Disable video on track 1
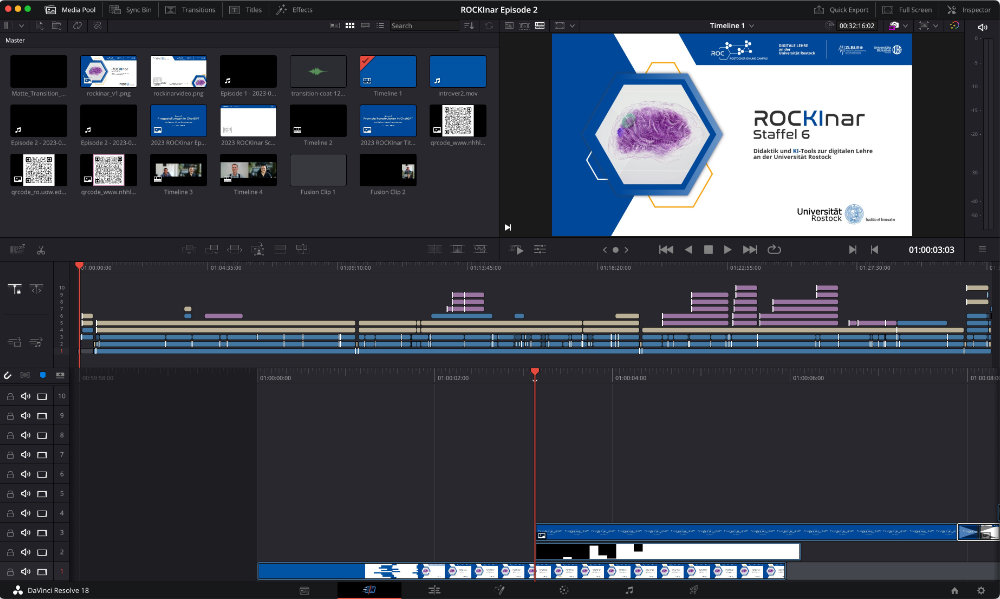Viewport: 1000px width, 599px height. 42,572
